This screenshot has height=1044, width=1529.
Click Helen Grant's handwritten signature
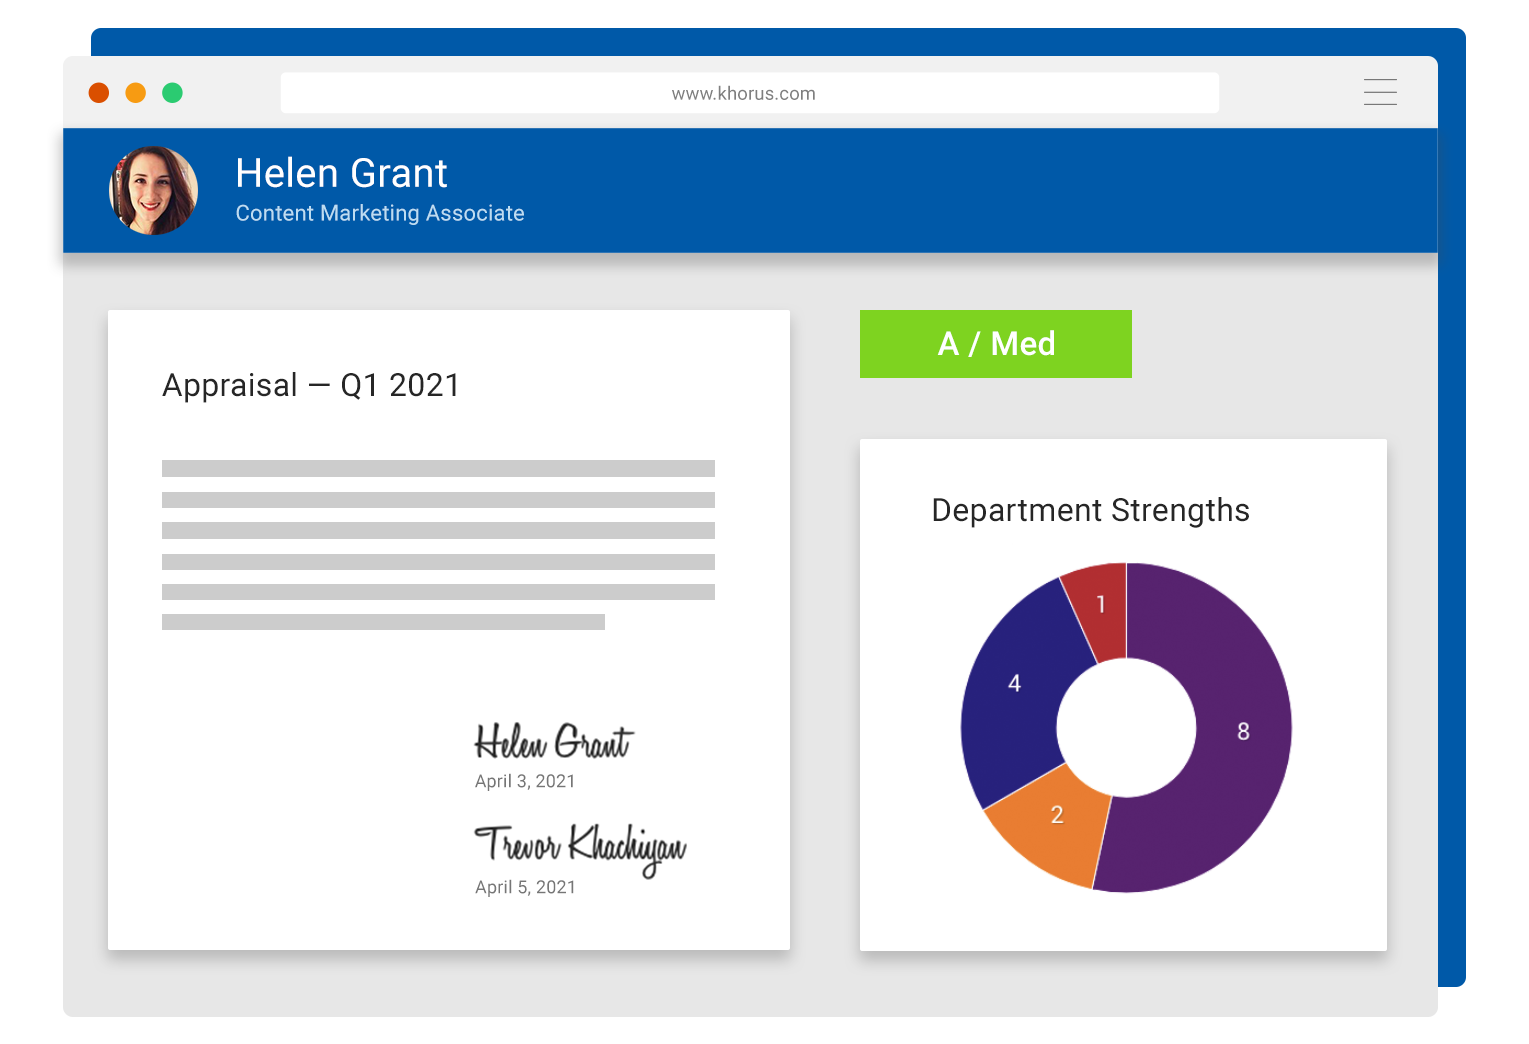pos(553,742)
